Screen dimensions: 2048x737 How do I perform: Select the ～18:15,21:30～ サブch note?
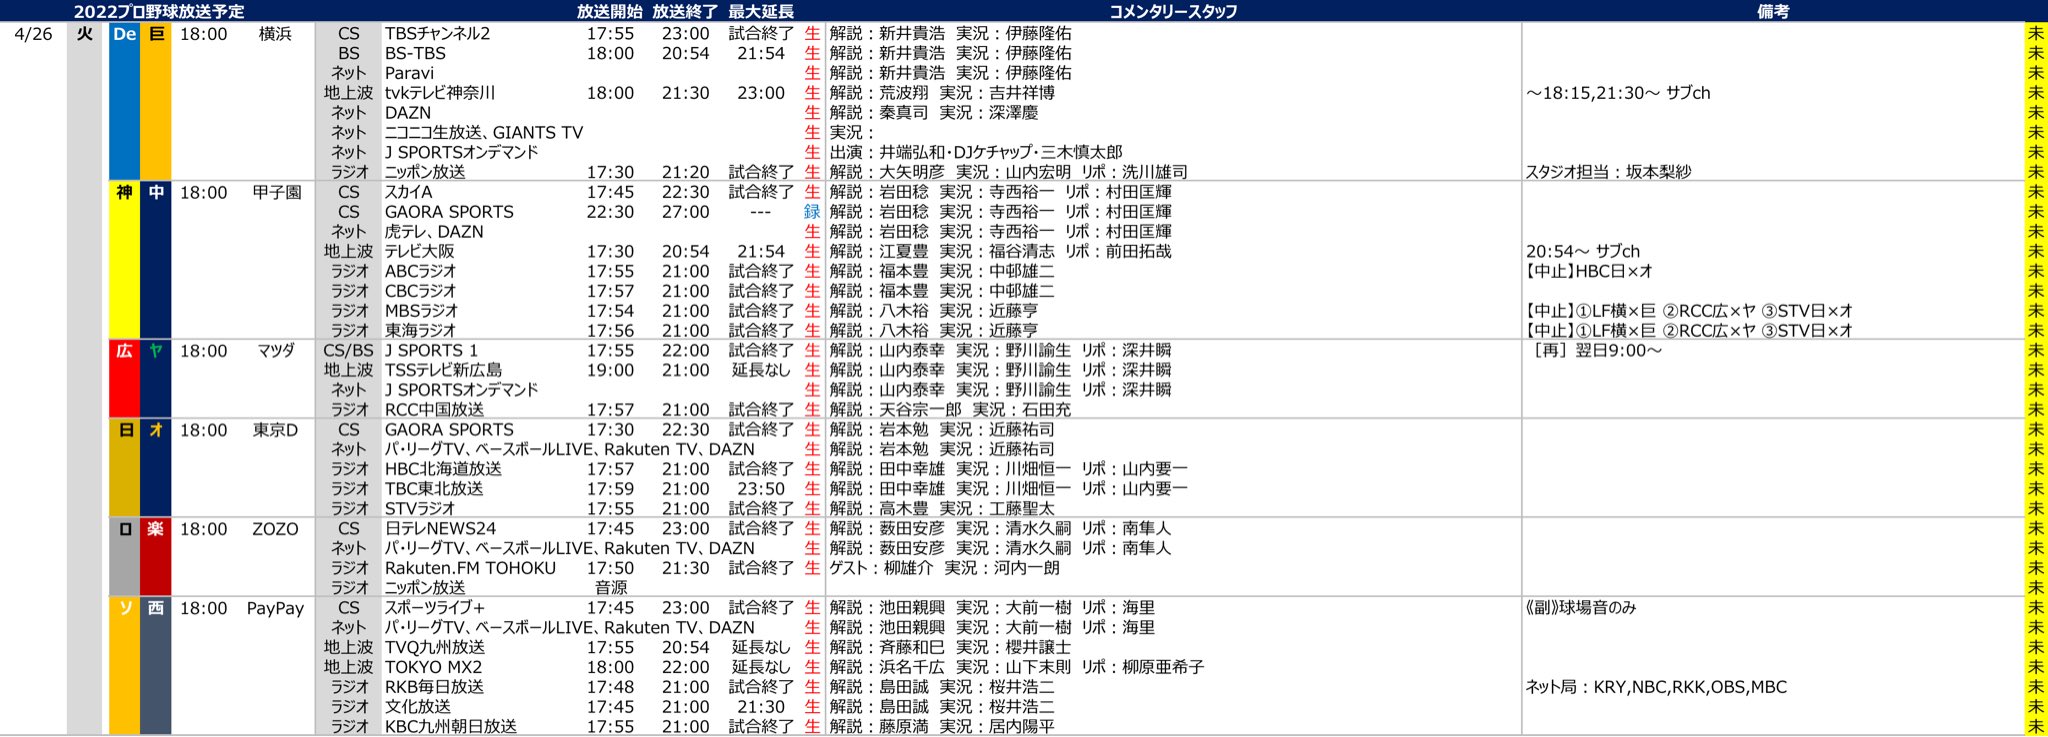[1618, 93]
